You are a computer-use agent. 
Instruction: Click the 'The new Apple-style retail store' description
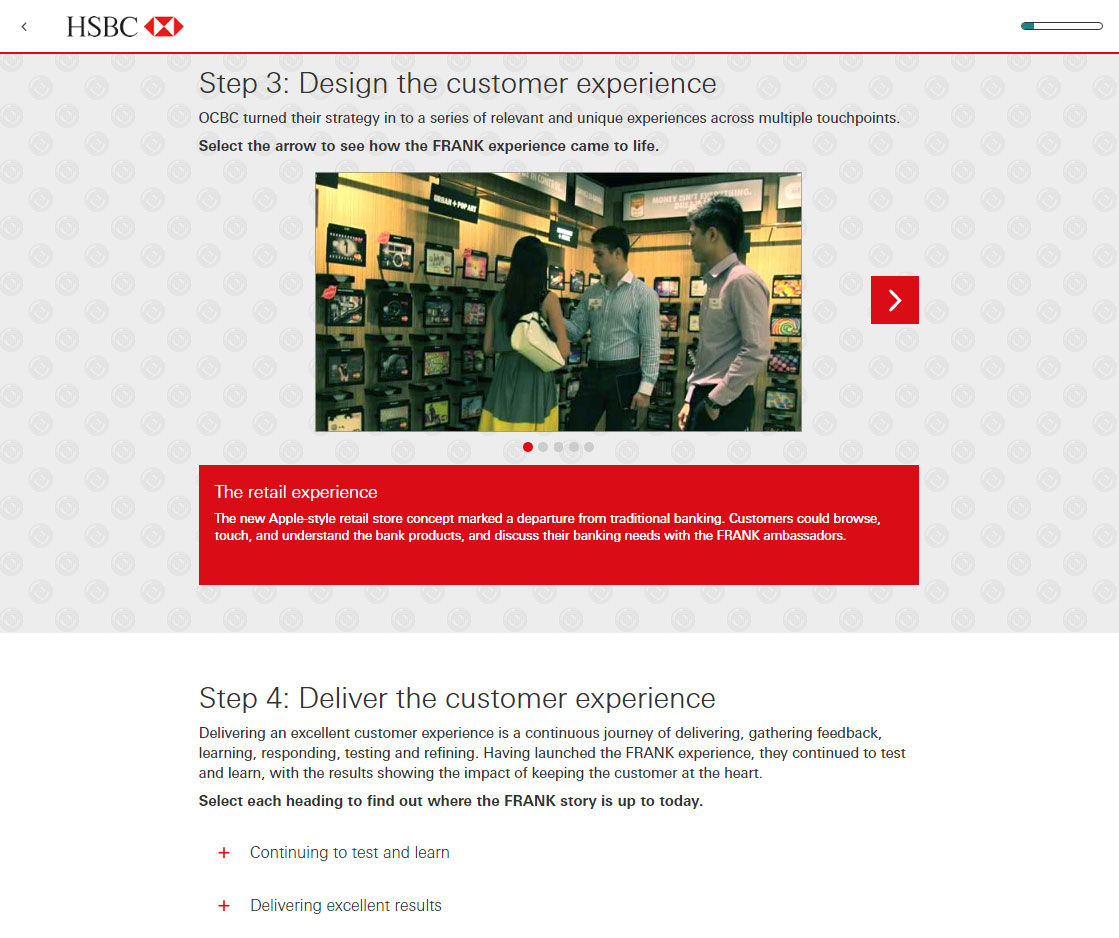click(x=547, y=527)
